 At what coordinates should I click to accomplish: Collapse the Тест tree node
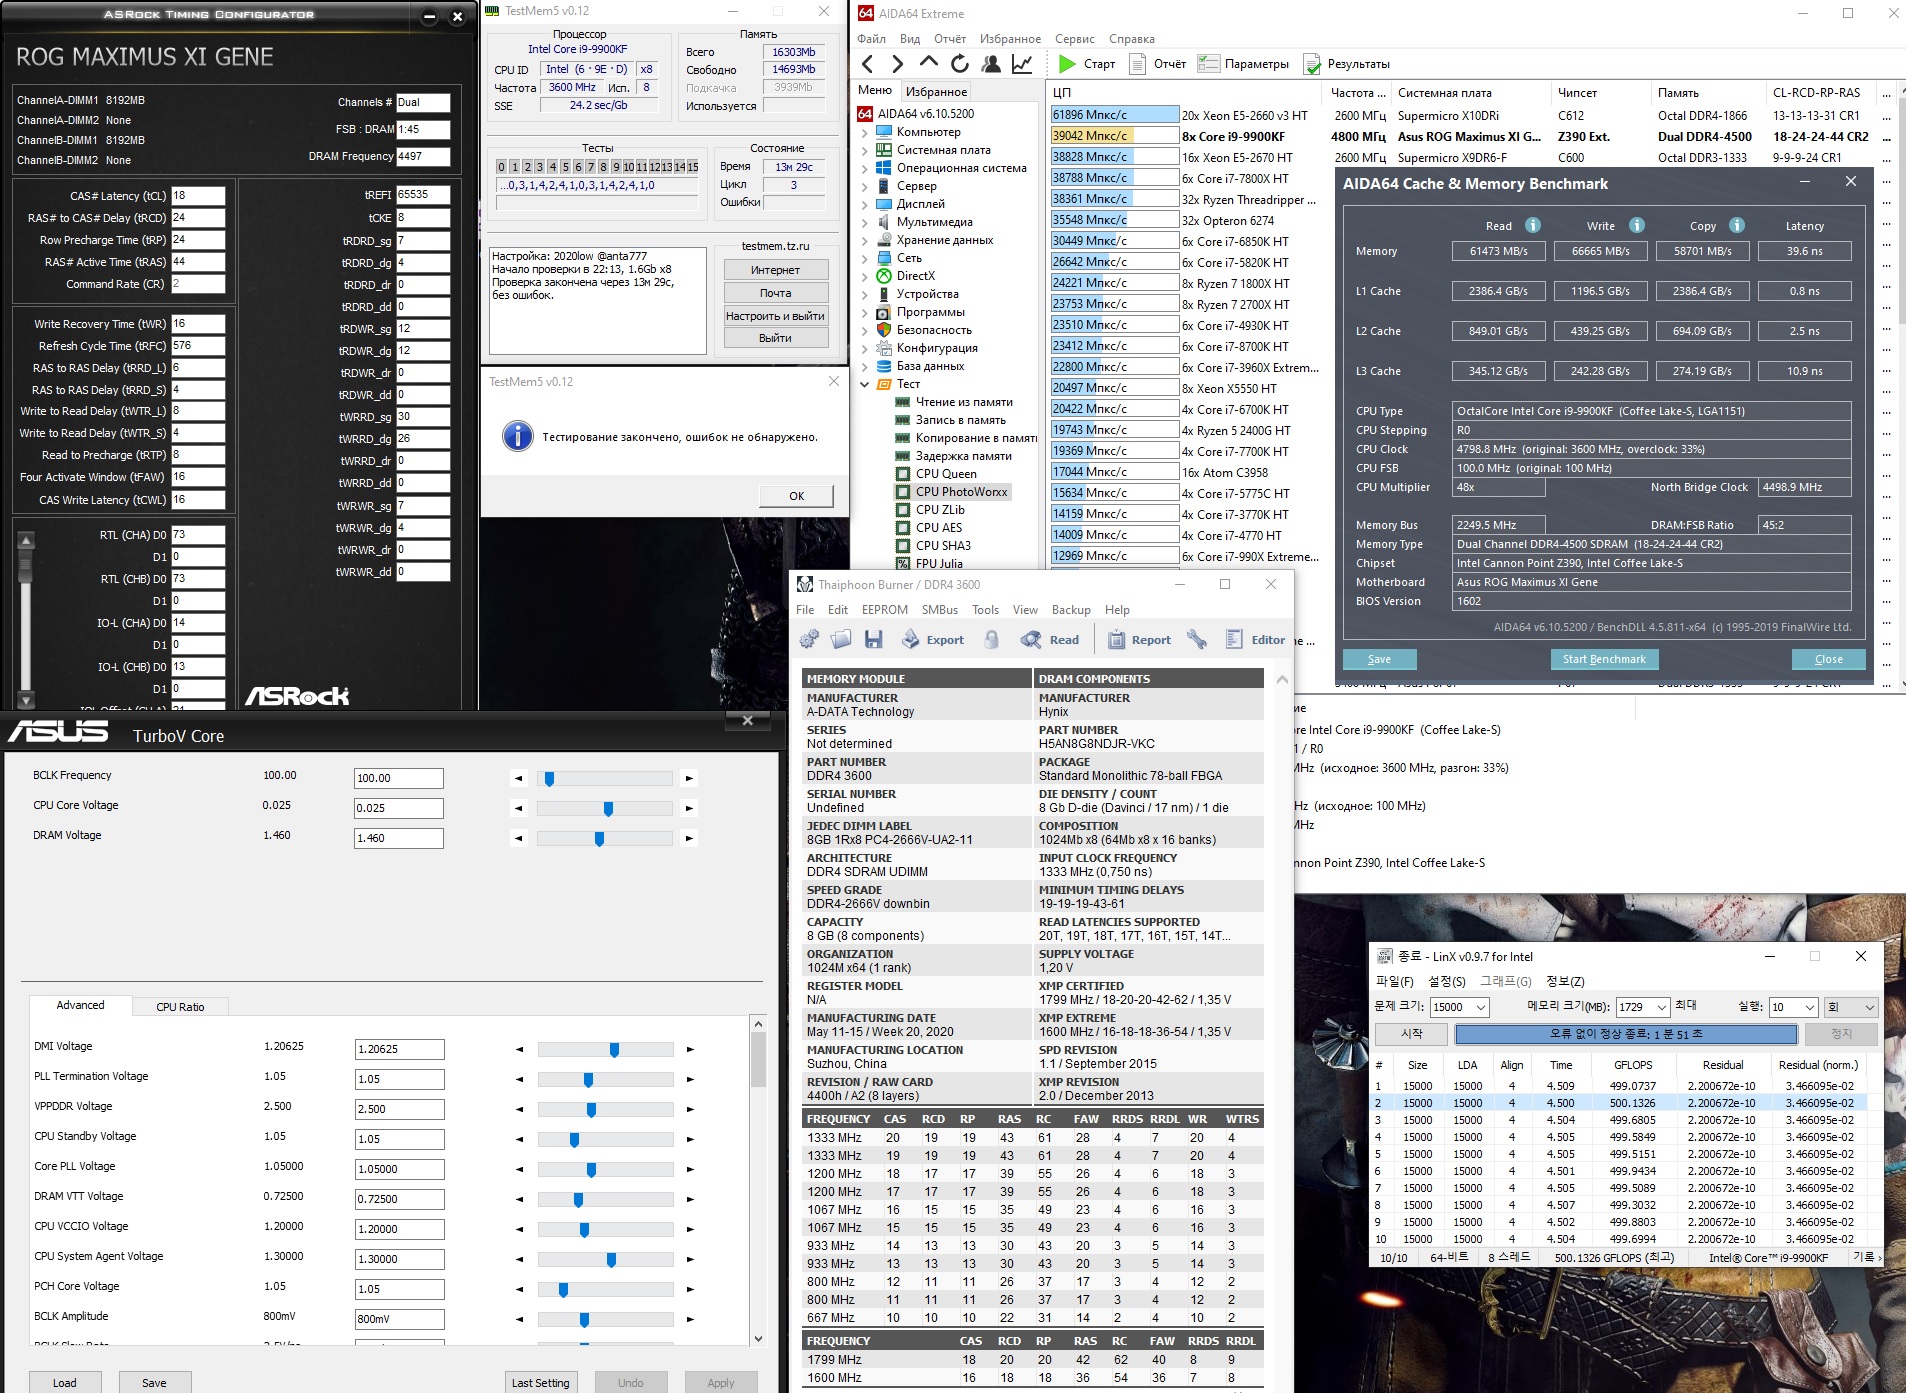click(865, 384)
